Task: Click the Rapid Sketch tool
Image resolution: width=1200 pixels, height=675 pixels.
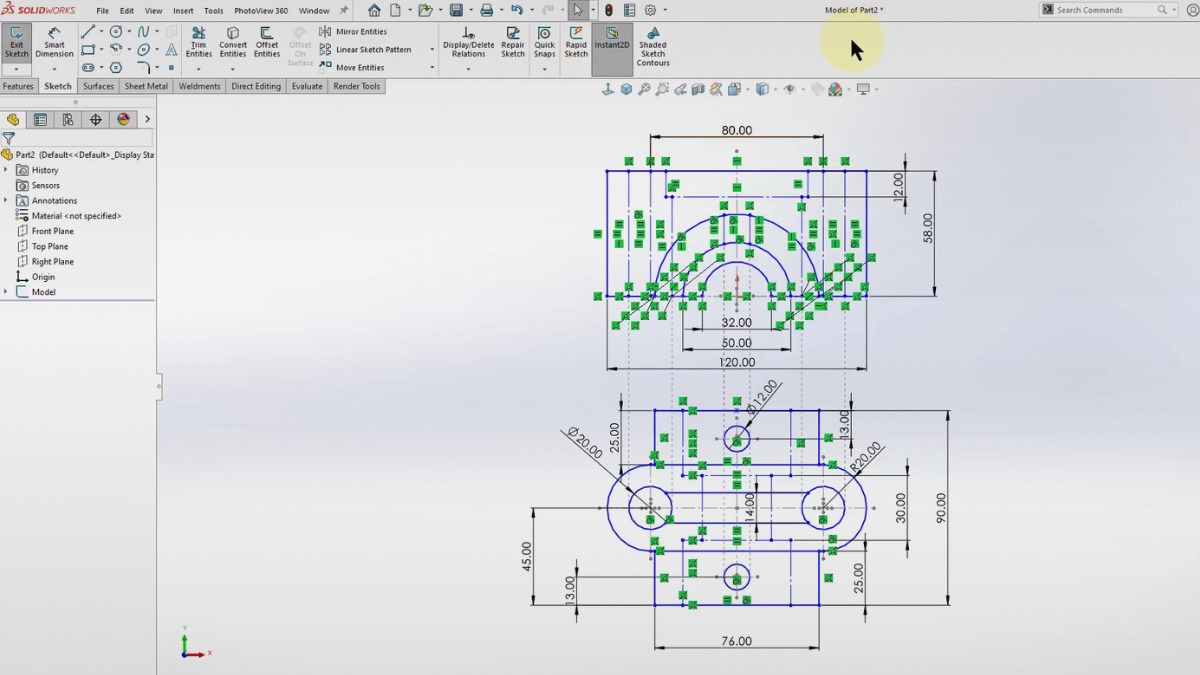Action: tap(576, 43)
